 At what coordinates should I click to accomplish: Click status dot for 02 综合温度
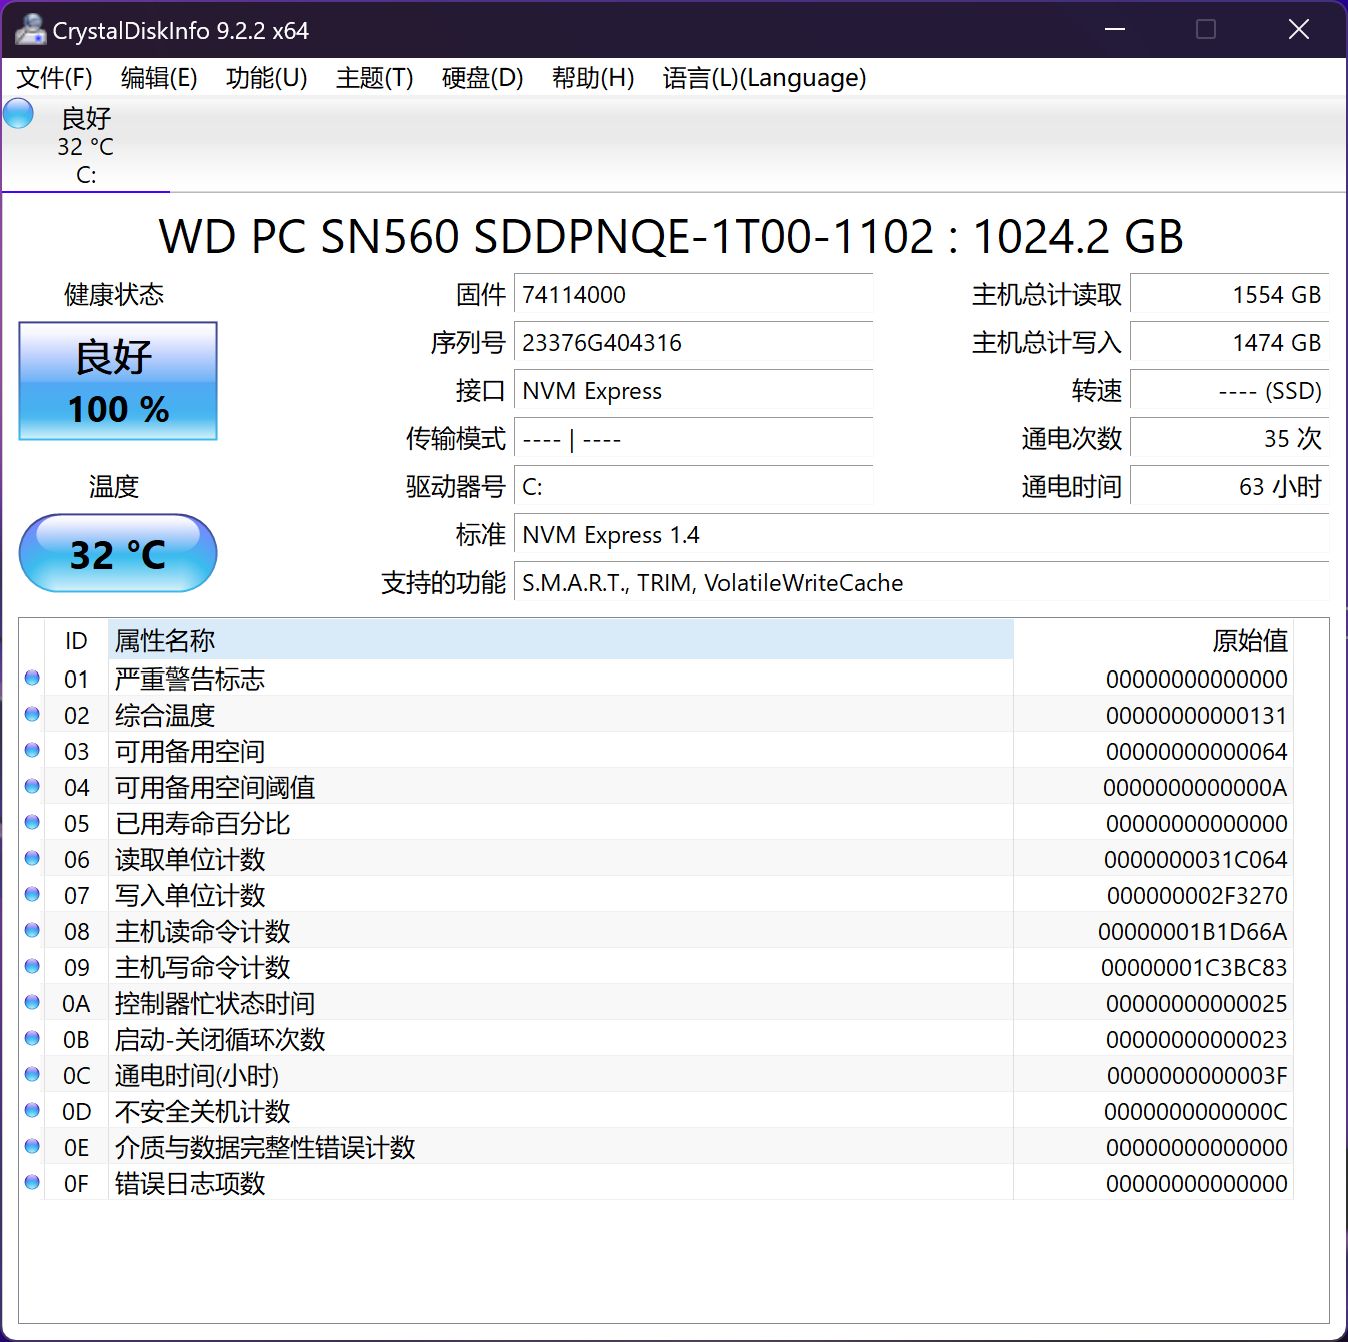[32, 714]
